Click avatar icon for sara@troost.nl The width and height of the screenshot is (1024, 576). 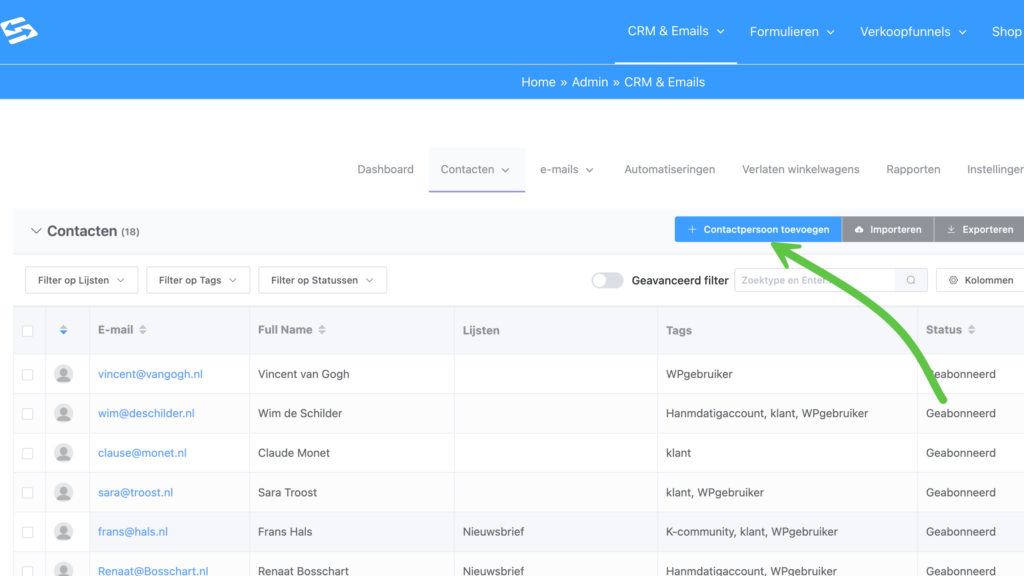click(x=64, y=492)
